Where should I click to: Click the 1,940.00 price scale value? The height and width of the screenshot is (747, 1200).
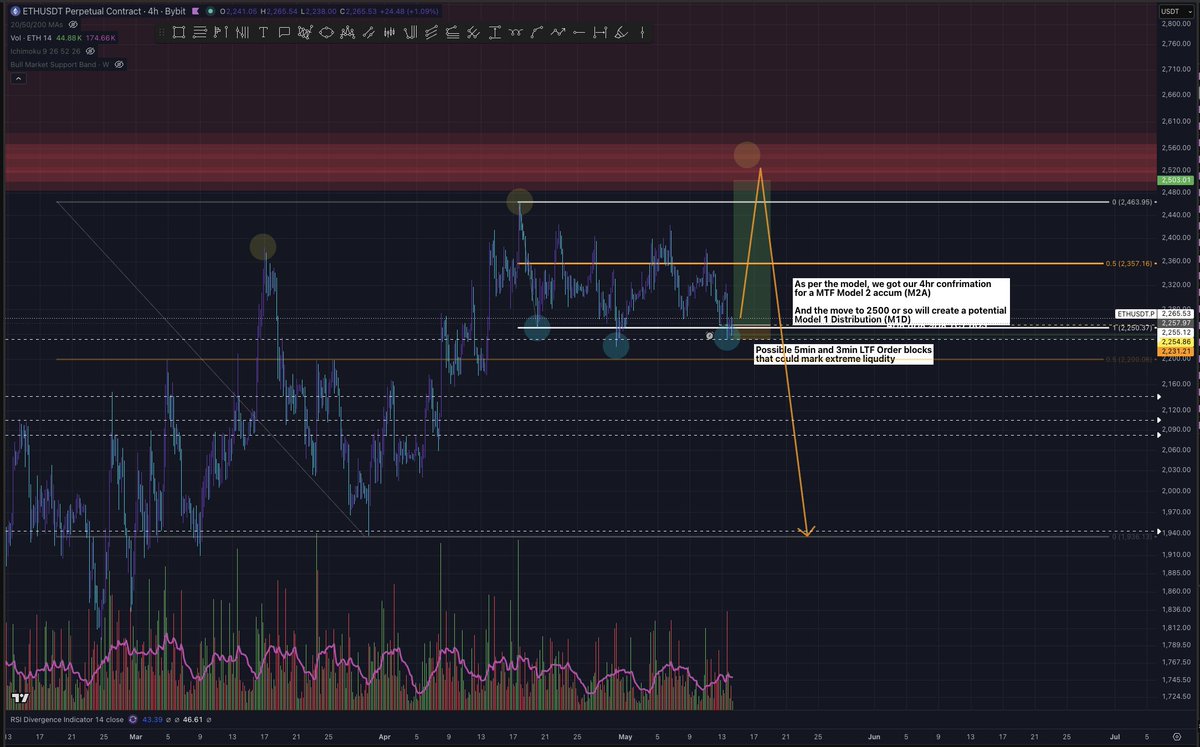pos(1175,532)
